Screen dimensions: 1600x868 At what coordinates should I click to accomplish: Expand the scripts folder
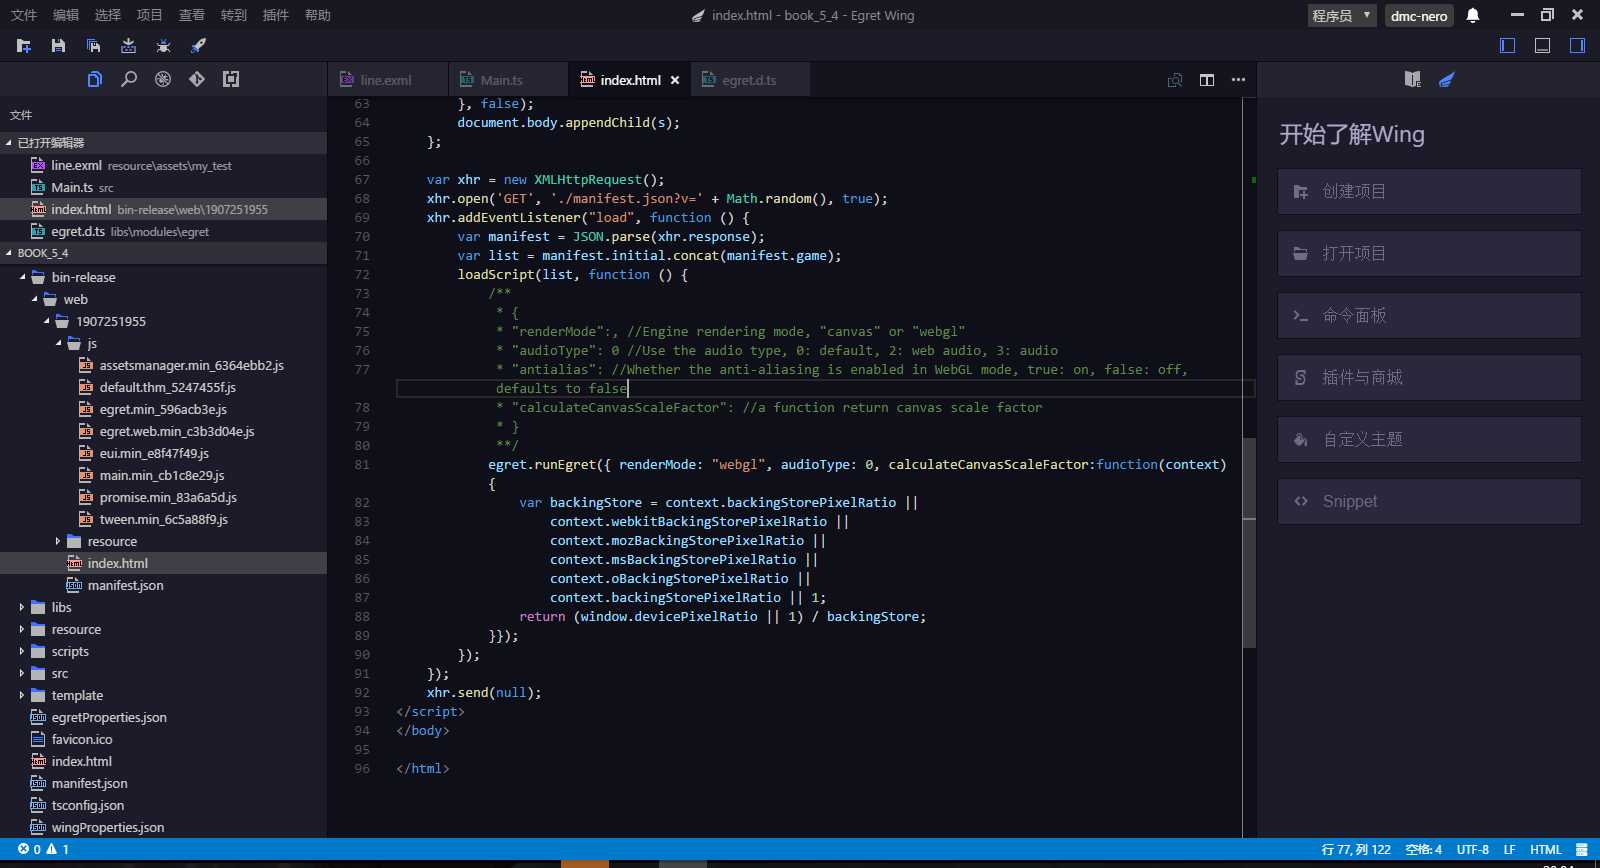22,651
